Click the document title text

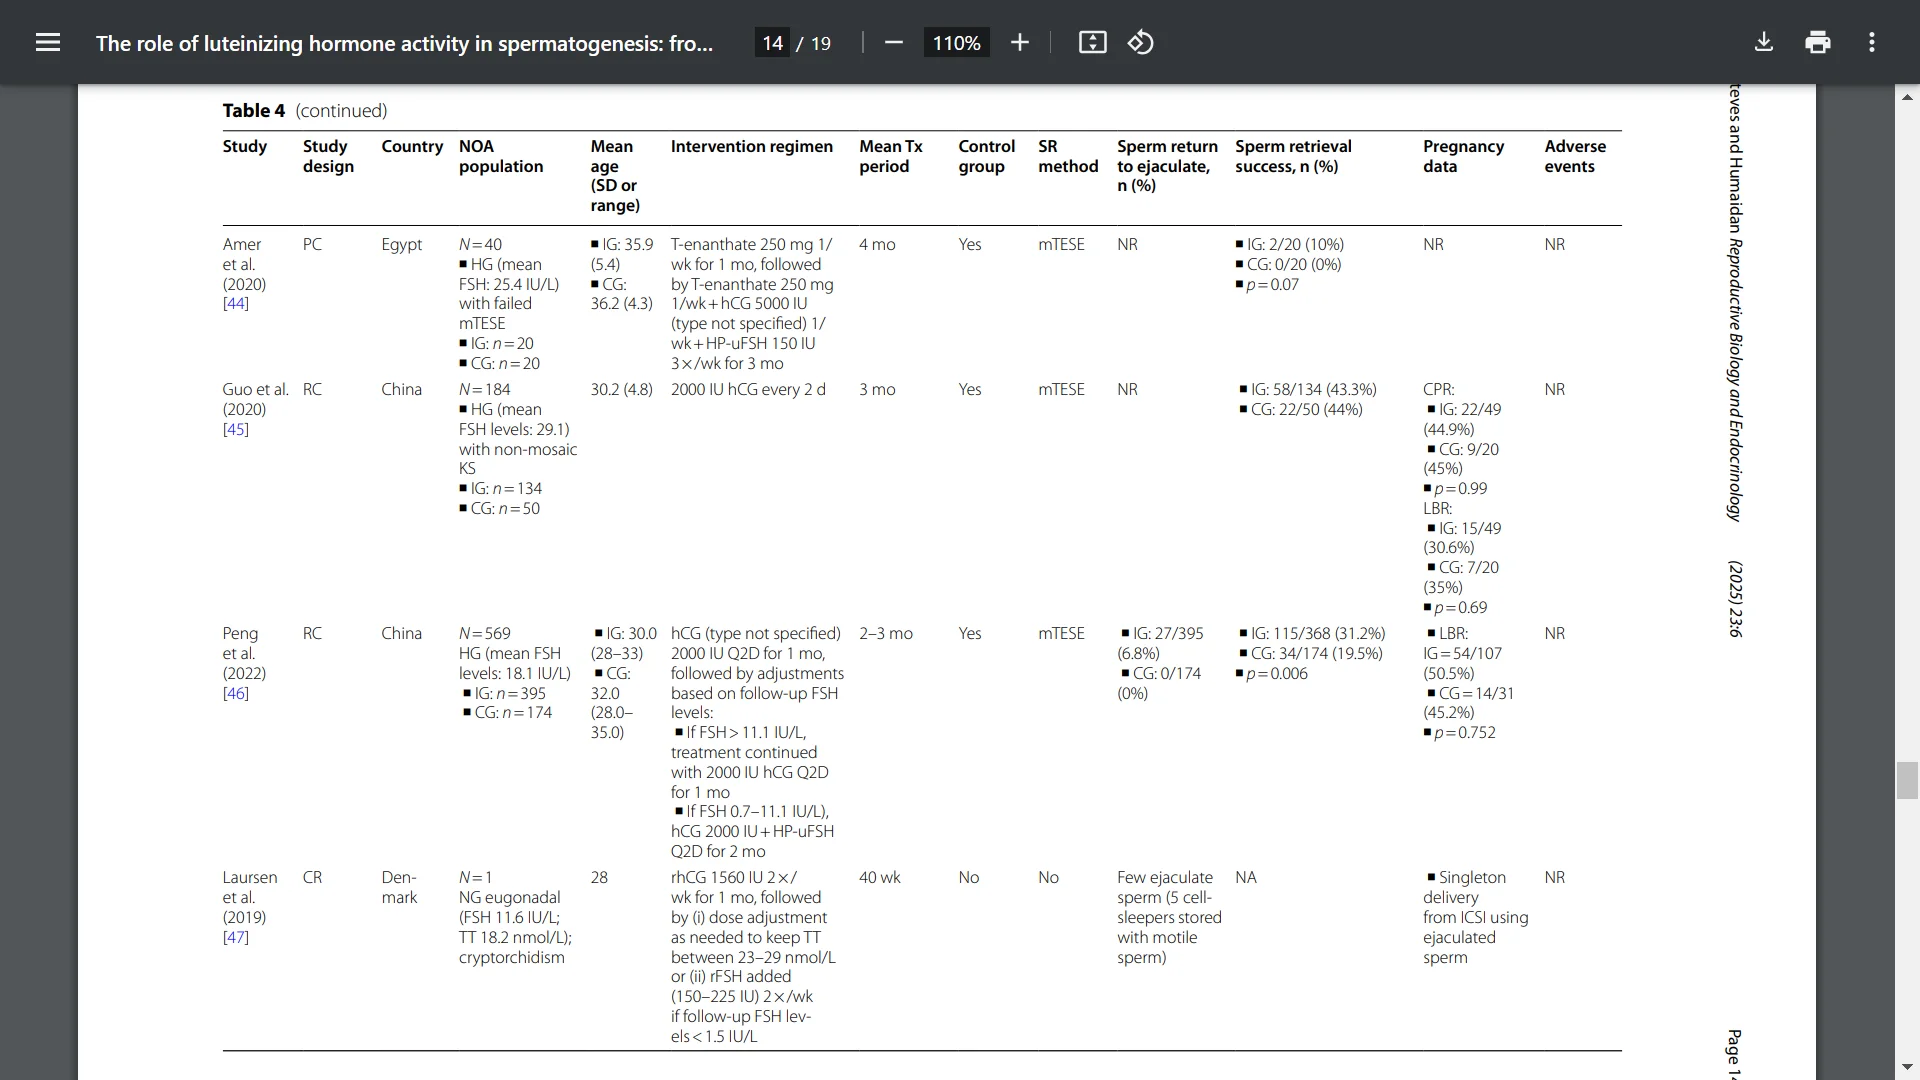(404, 43)
